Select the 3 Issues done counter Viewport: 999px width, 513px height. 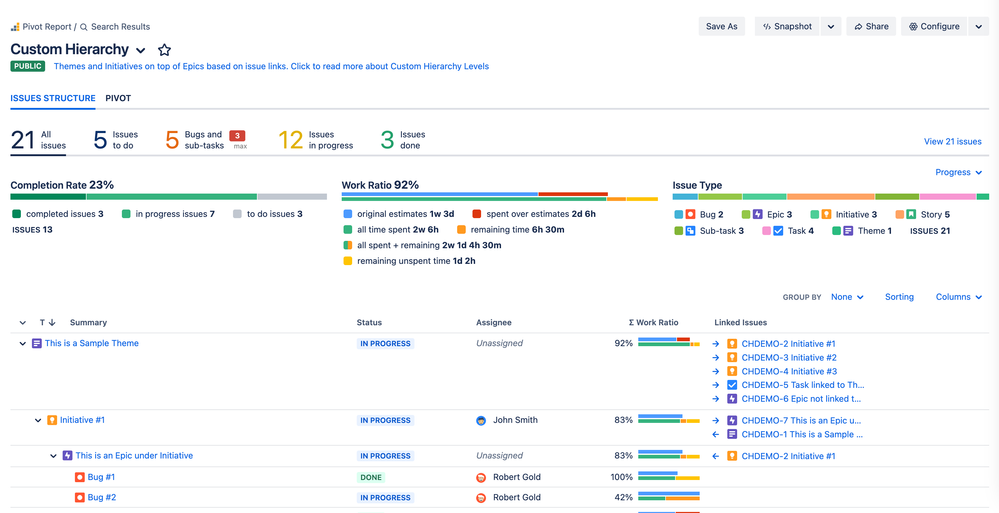click(403, 140)
